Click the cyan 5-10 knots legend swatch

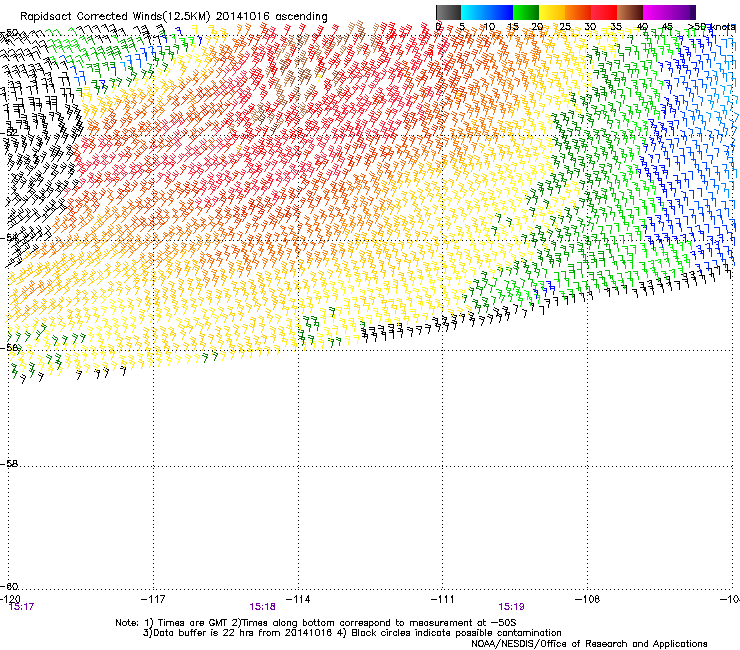pyautogui.click(x=474, y=12)
